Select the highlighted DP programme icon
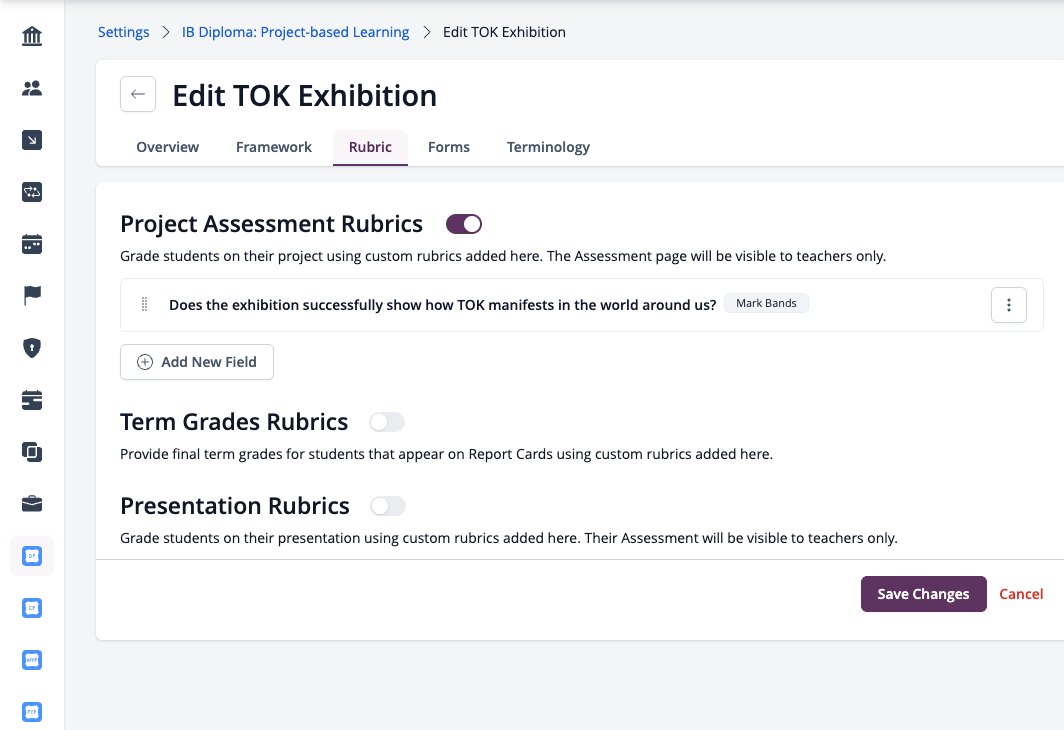Image resolution: width=1064 pixels, height=730 pixels. [x=32, y=556]
